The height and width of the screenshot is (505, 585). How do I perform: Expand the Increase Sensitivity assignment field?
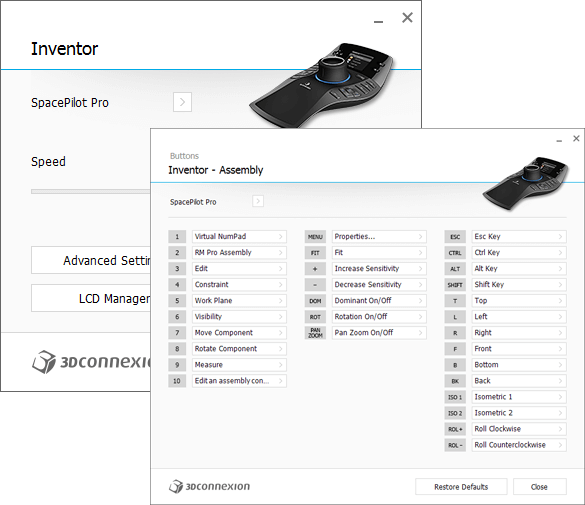(x=379, y=269)
